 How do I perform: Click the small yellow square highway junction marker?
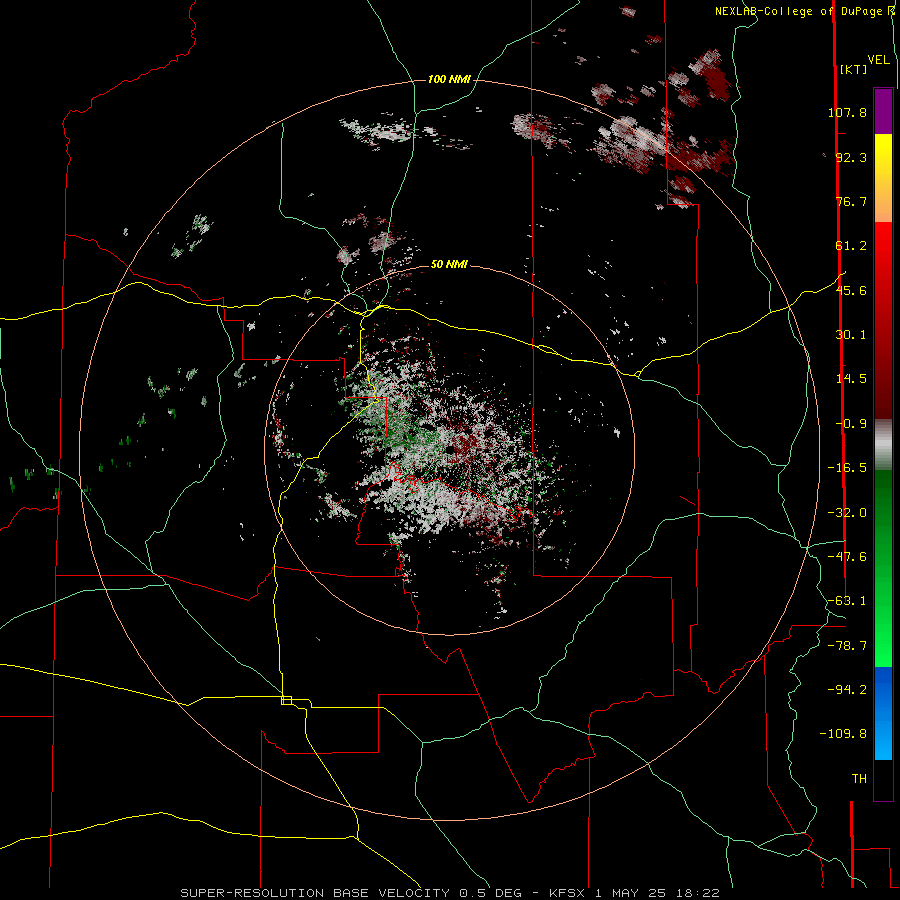pos(286,700)
